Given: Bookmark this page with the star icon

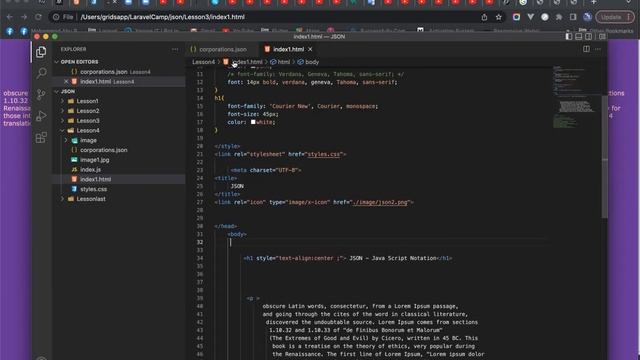Looking at the screenshot, I should [x=498, y=17].
